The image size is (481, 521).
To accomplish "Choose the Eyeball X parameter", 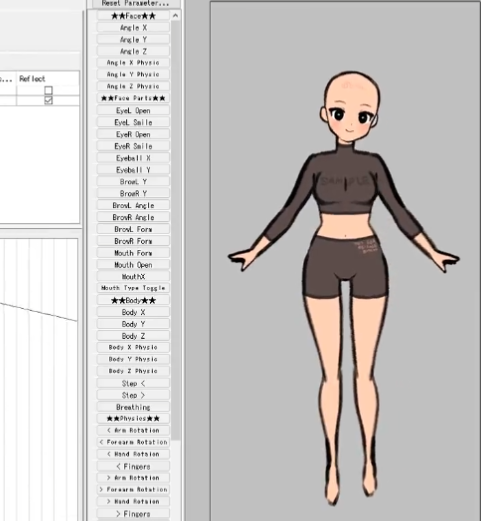I will (133, 158).
